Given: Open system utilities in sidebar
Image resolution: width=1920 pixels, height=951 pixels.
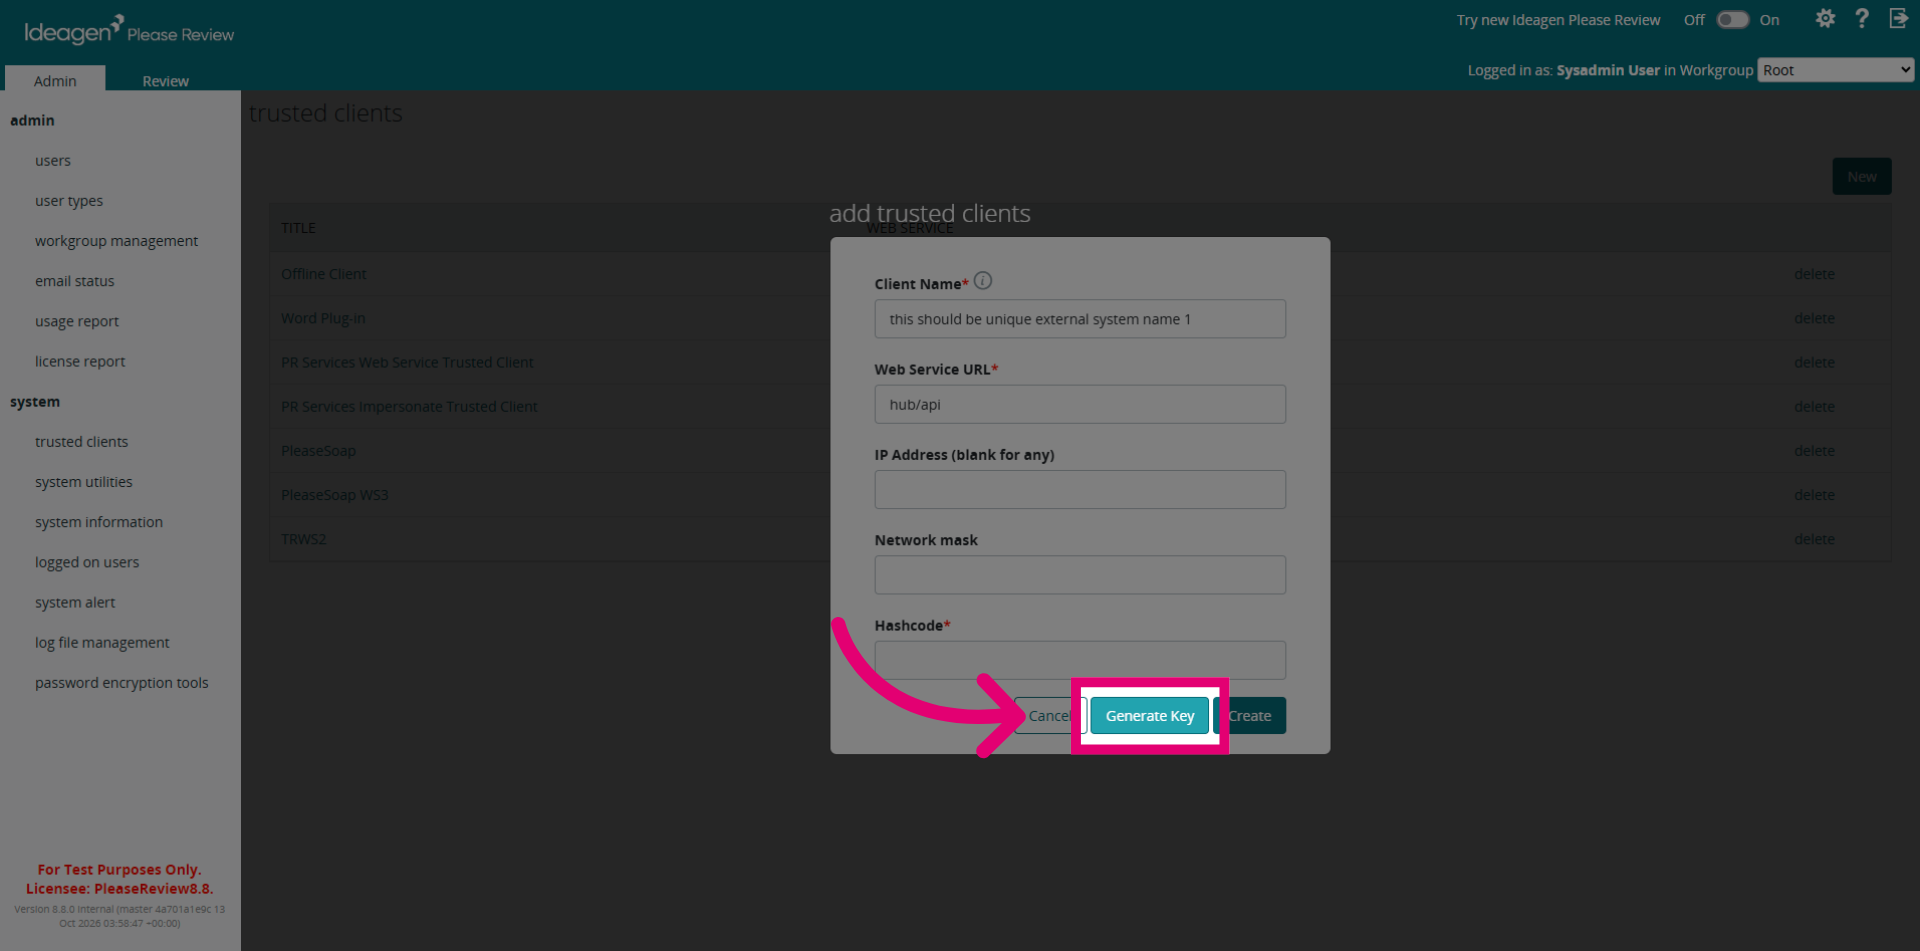Looking at the screenshot, I should pyautogui.click(x=84, y=482).
